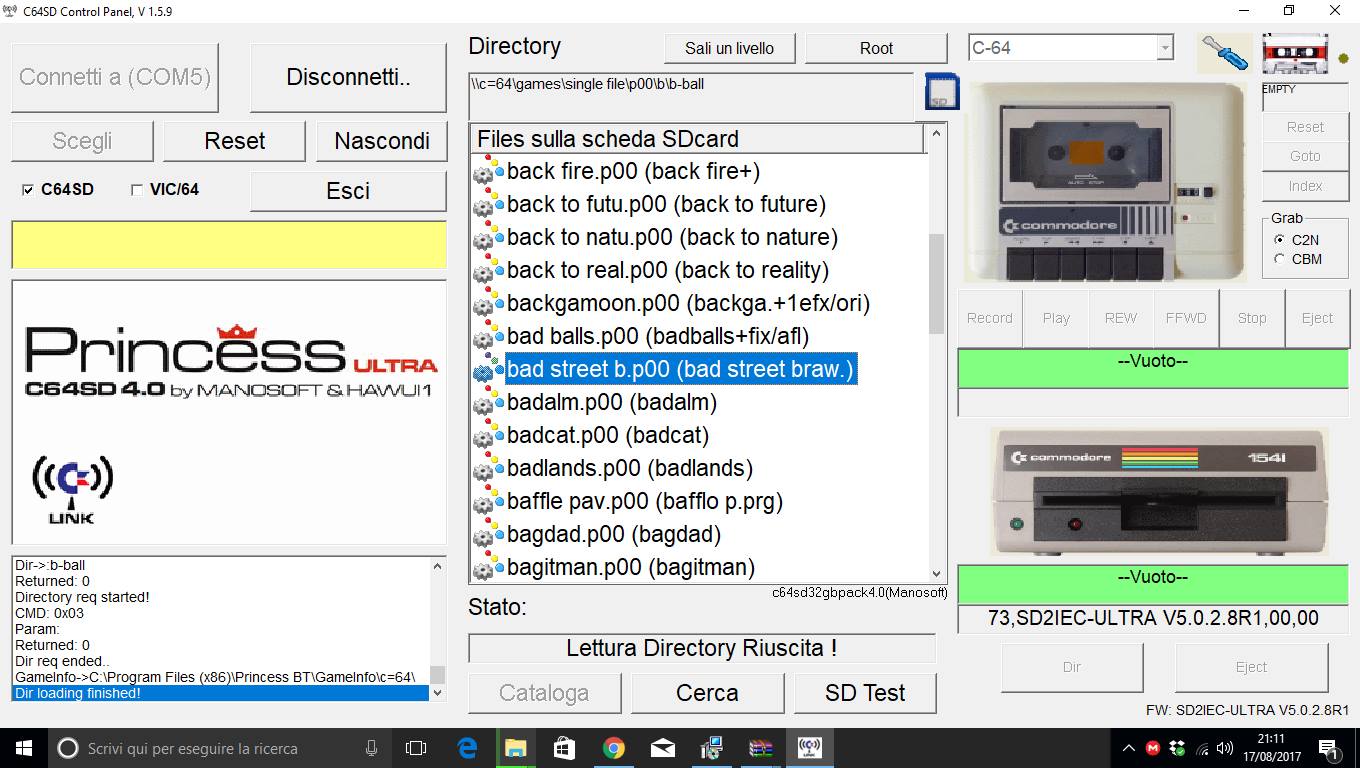The image size is (1360, 768).
Task: Open Task View from taskbar
Action: [416, 748]
